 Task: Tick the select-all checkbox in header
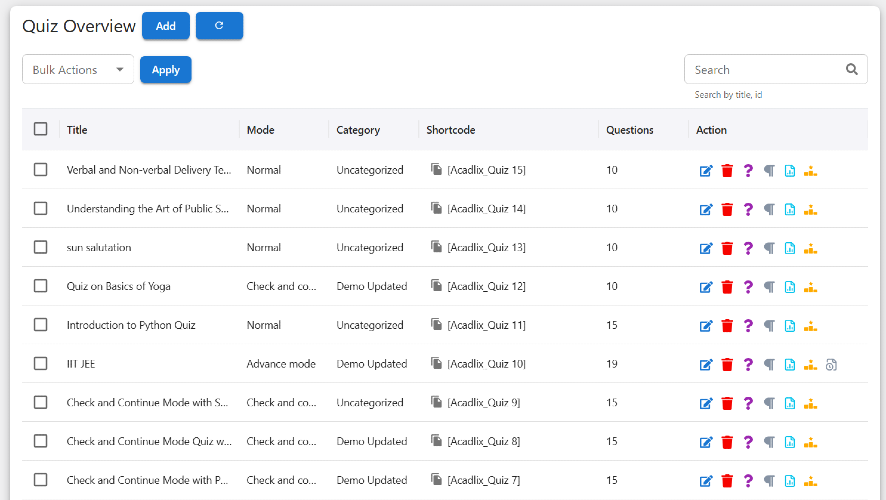click(41, 129)
